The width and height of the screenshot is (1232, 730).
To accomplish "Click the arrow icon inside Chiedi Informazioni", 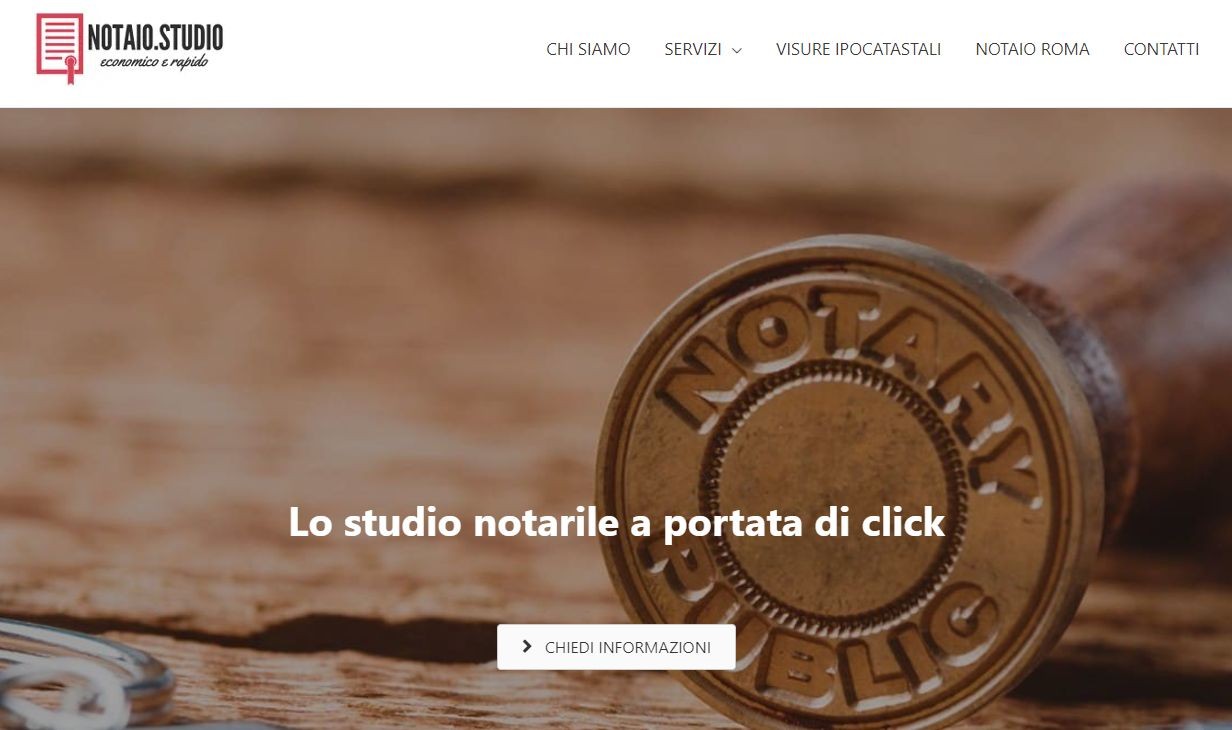I will [527, 647].
